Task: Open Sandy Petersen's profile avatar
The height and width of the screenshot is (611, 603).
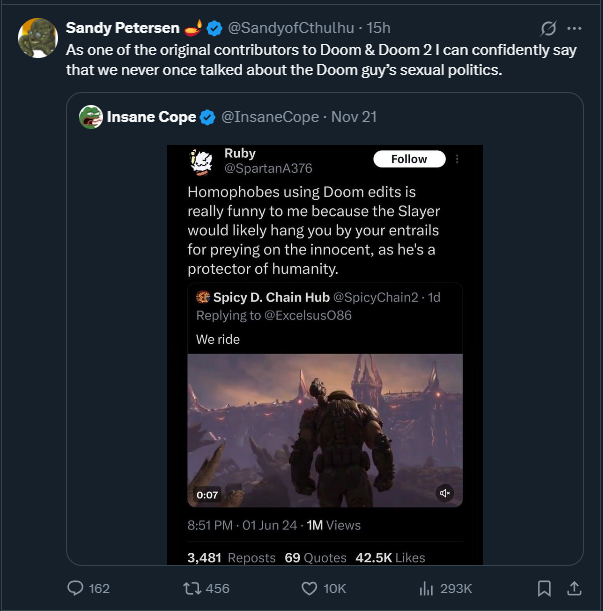Action: [36, 36]
